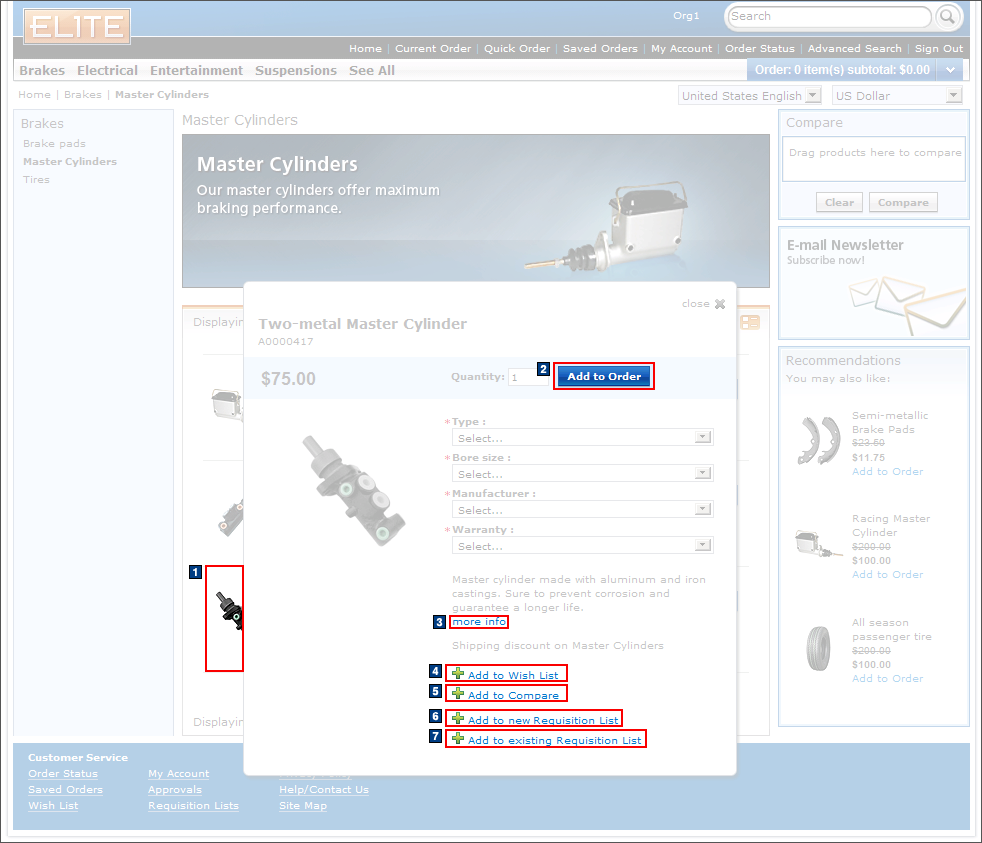Viewport: 982px width, 843px height.
Task: Open the Type dropdown
Action: (x=582, y=438)
